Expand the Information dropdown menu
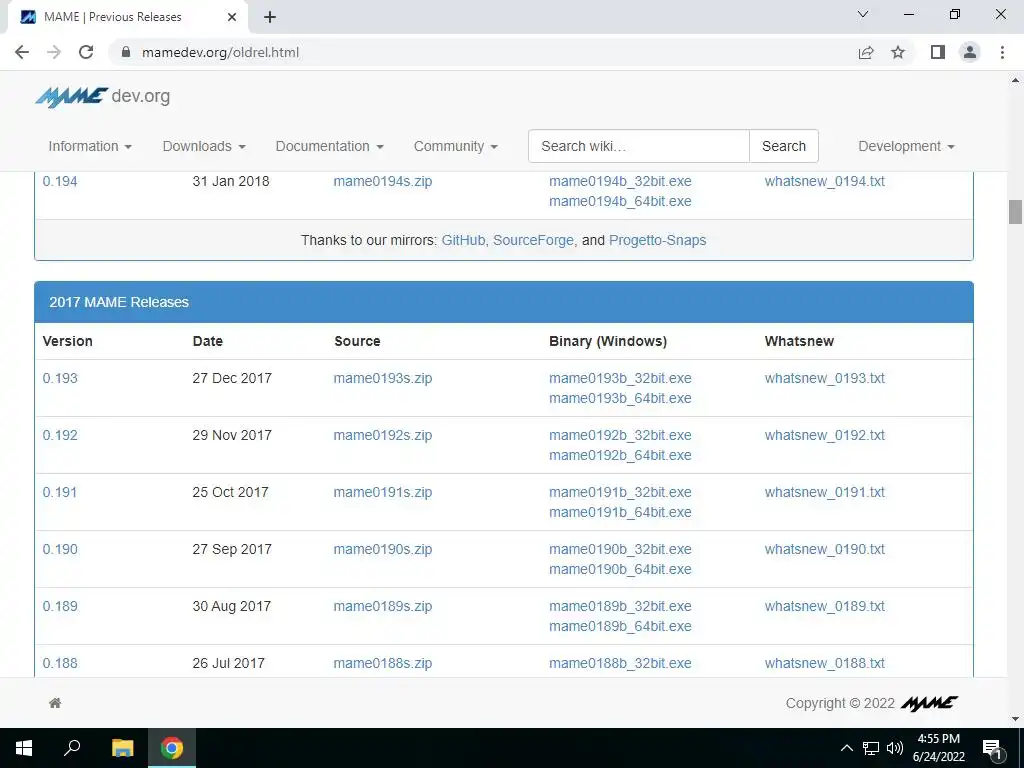This screenshot has height=768, width=1024. [90, 146]
